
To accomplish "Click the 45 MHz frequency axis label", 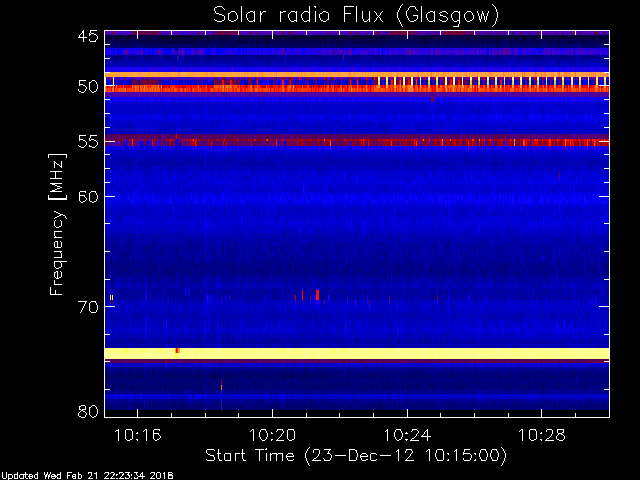I will 88,36.
